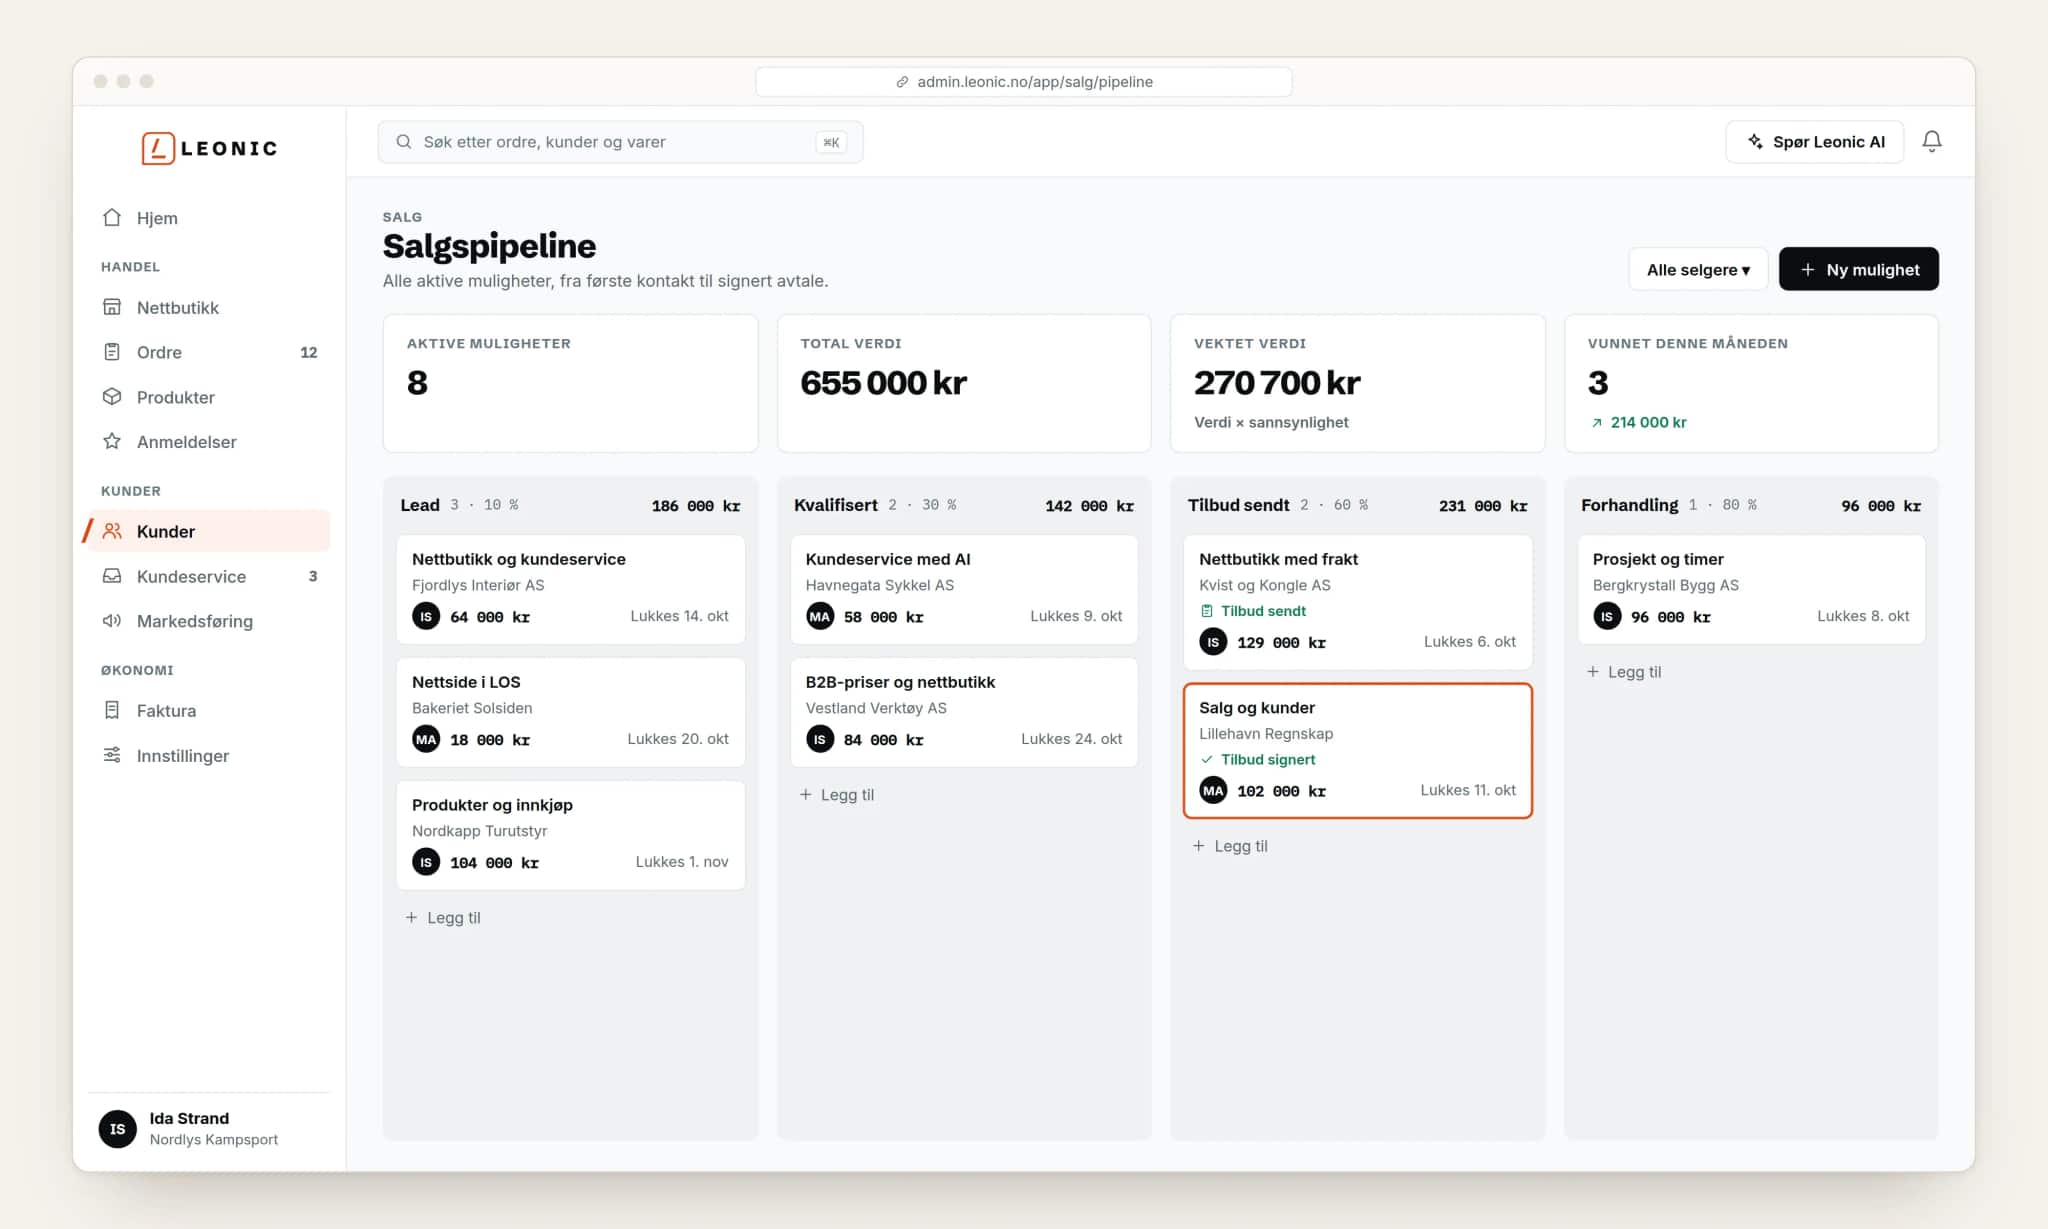Click the Produkter box icon
Viewport: 2048px width, 1229px height.
(112, 397)
